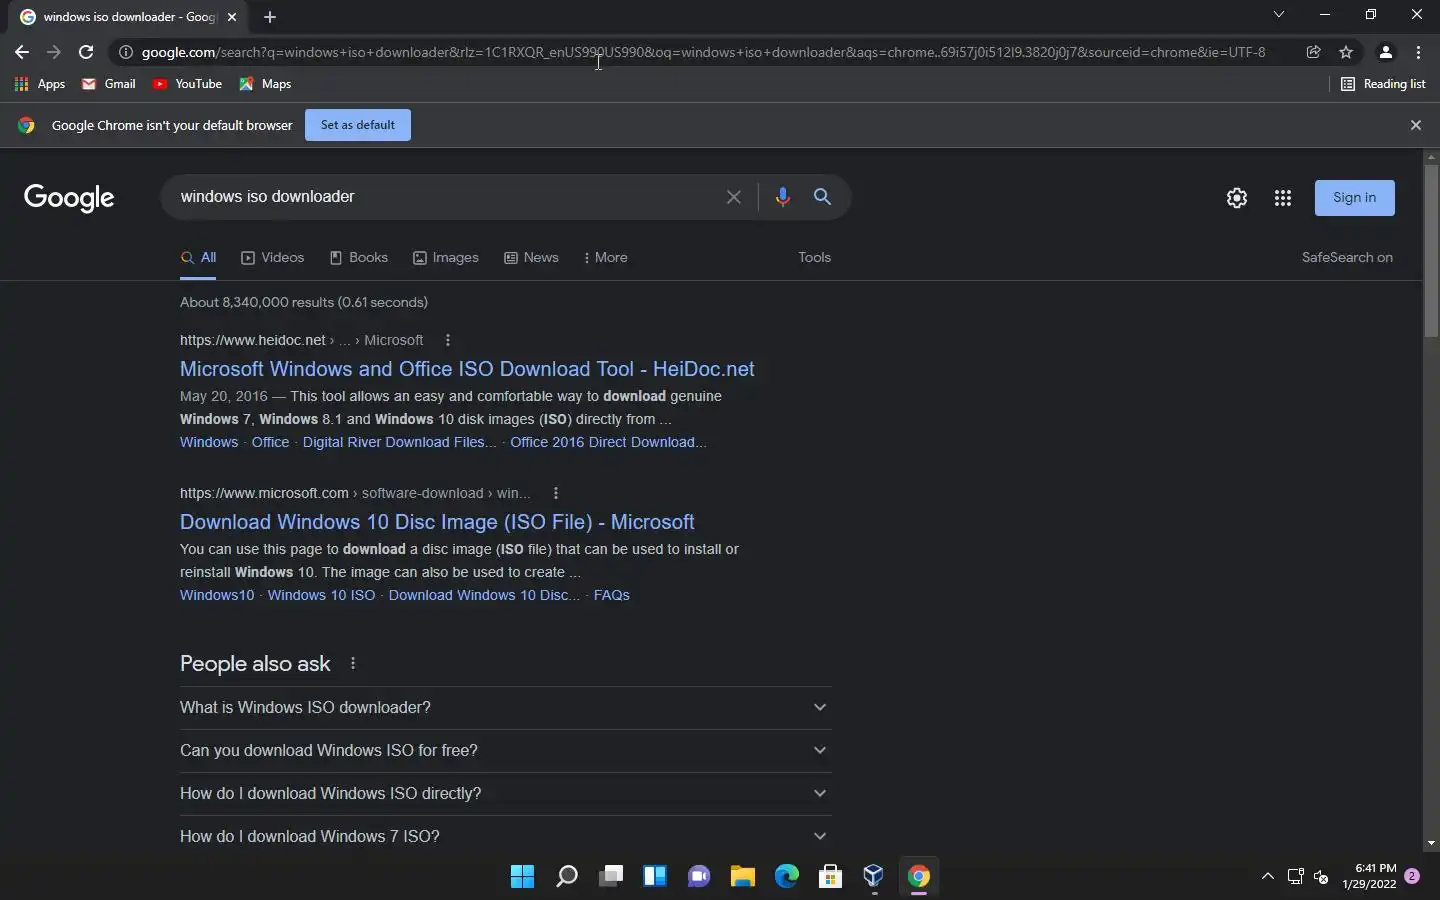The height and width of the screenshot is (900, 1440).
Task: Open Chat app on taskbar
Action: coord(698,877)
